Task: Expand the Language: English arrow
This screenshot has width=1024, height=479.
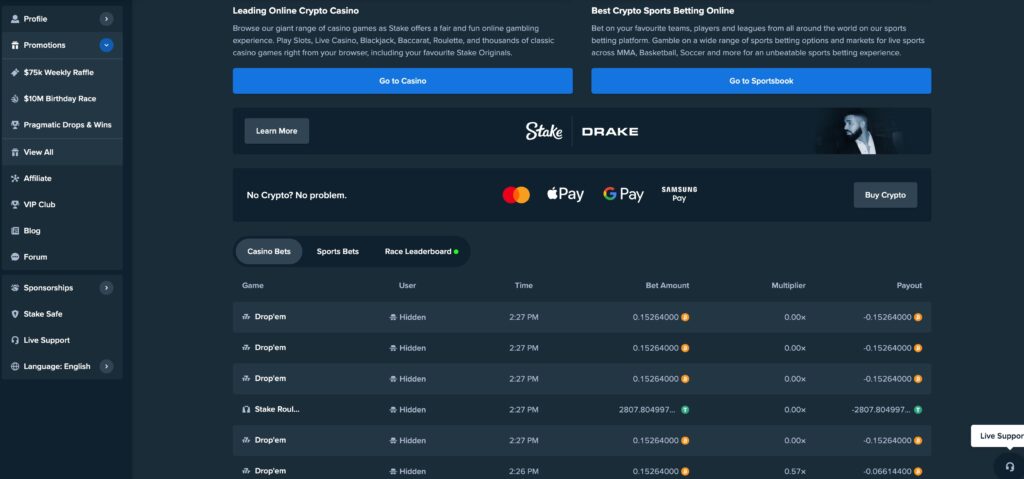Action: [106, 366]
